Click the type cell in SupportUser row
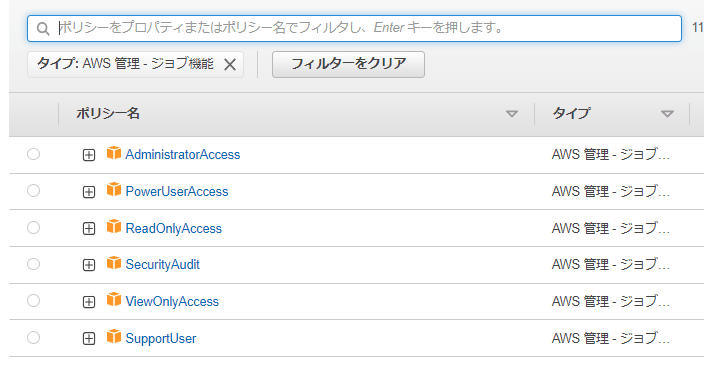The width and height of the screenshot is (704, 365). point(611,338)
